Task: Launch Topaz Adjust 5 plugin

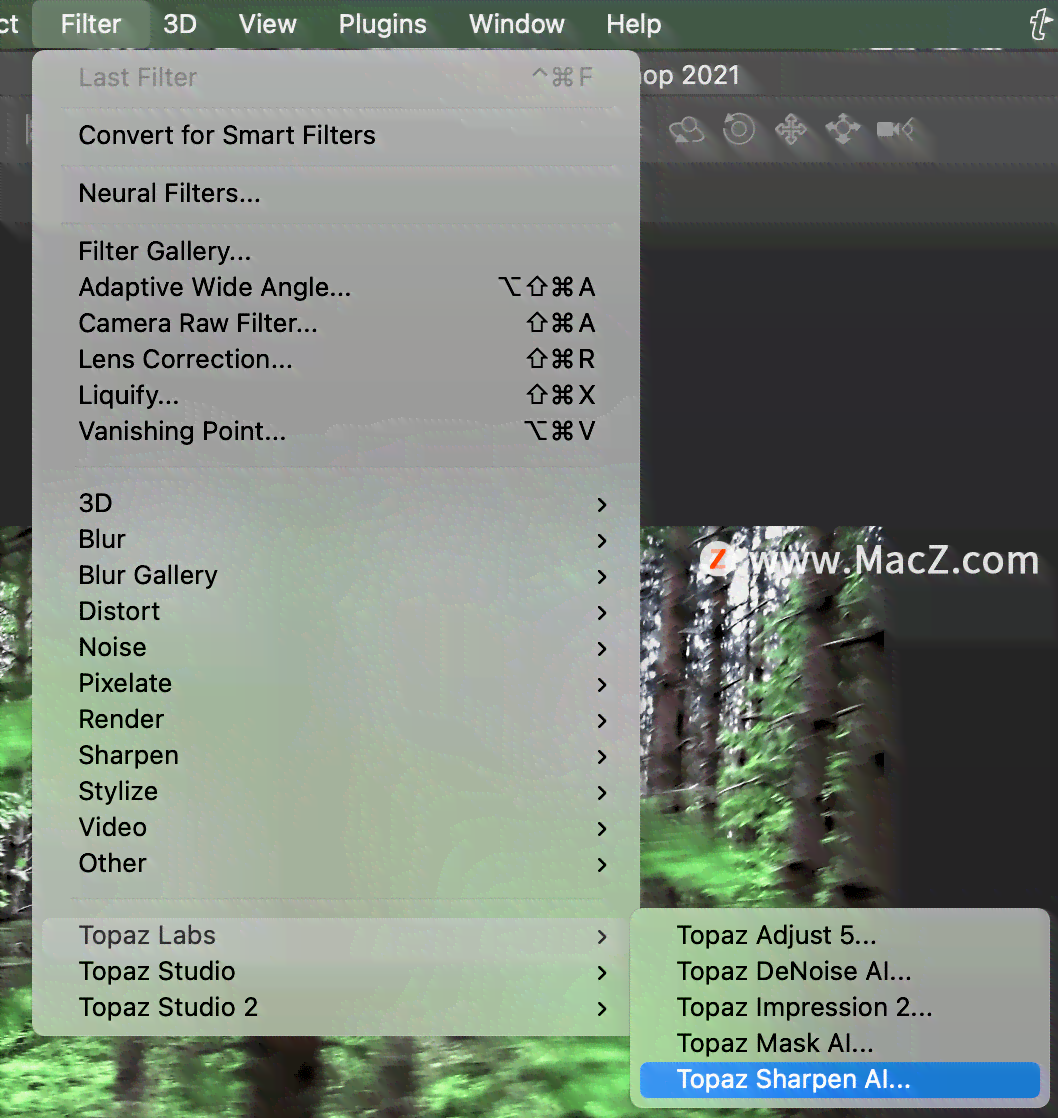Action: (840, 935)
